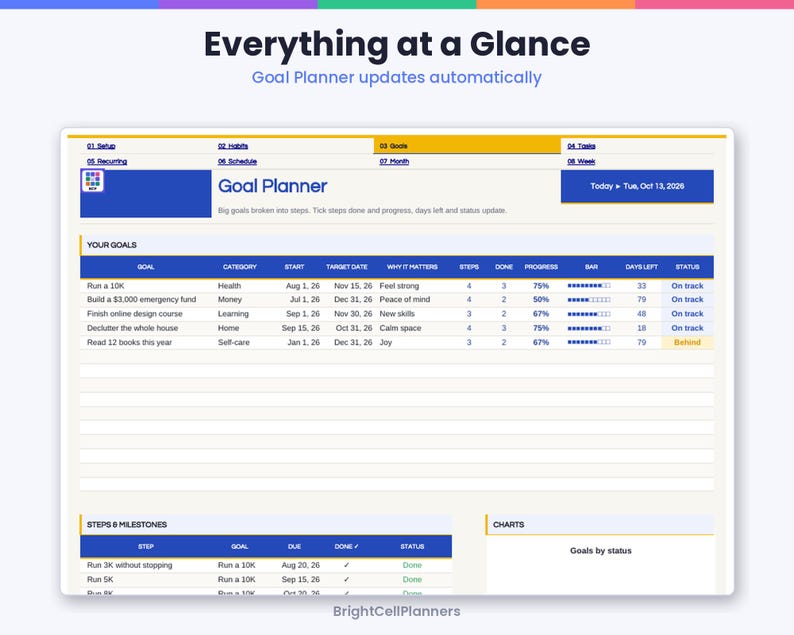794x635 pixels.
Task: Click Days Left value 33
Action: [642, 286]
